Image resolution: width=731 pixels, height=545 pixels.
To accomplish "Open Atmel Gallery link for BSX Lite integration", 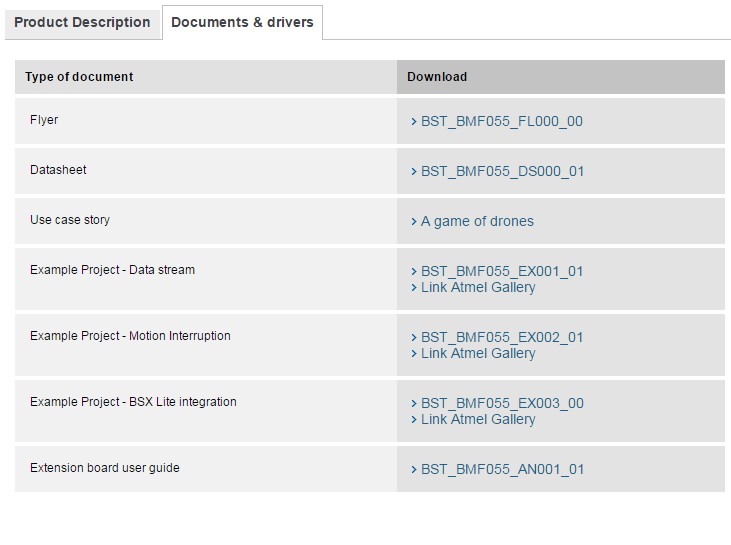I will click(478, 419).
